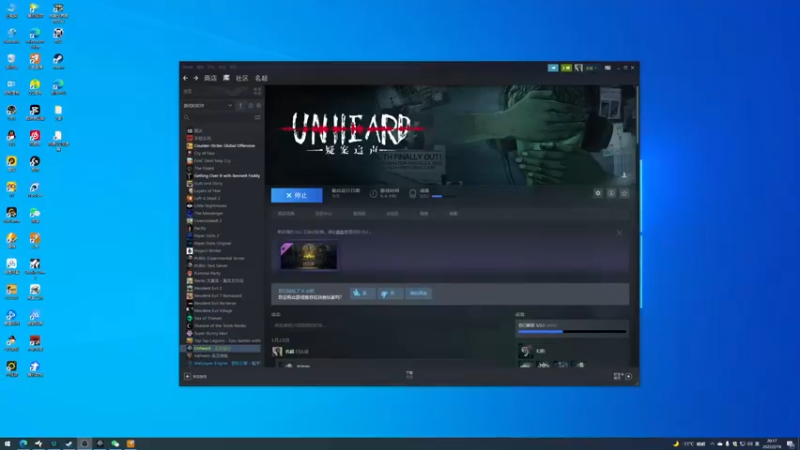Open Windows Start button on taskbar
Viewport: 800px width, 450px height.
pos(7,444)
